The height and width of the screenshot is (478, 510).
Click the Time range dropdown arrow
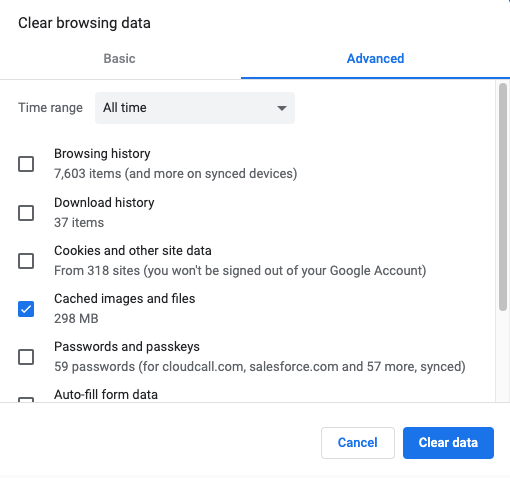tap(282, 108)
